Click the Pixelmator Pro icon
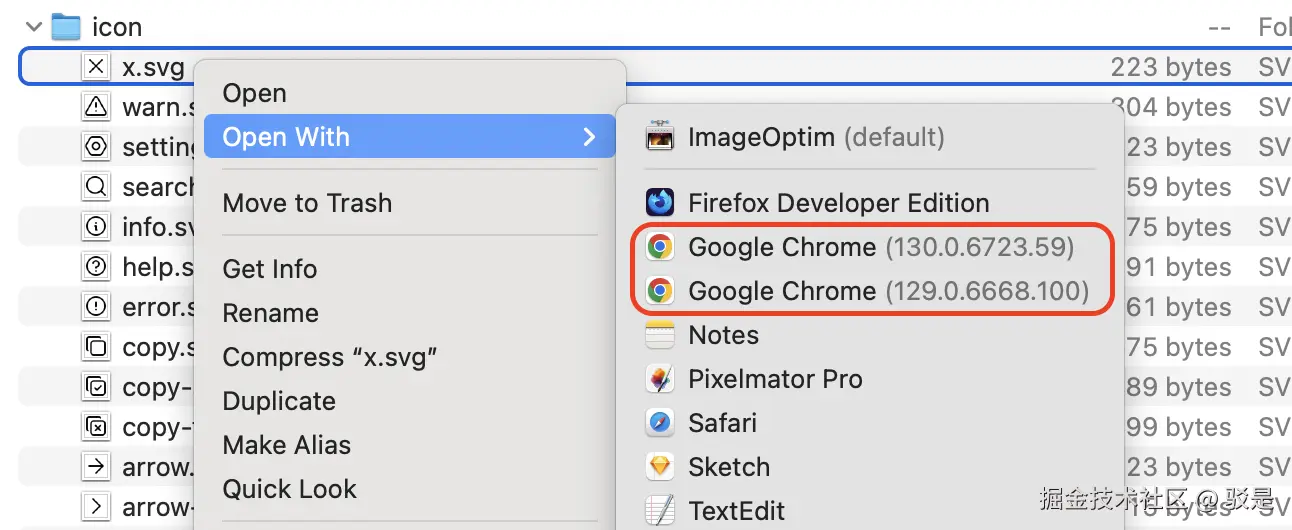 pyautogui.click(x=660, y=379)
